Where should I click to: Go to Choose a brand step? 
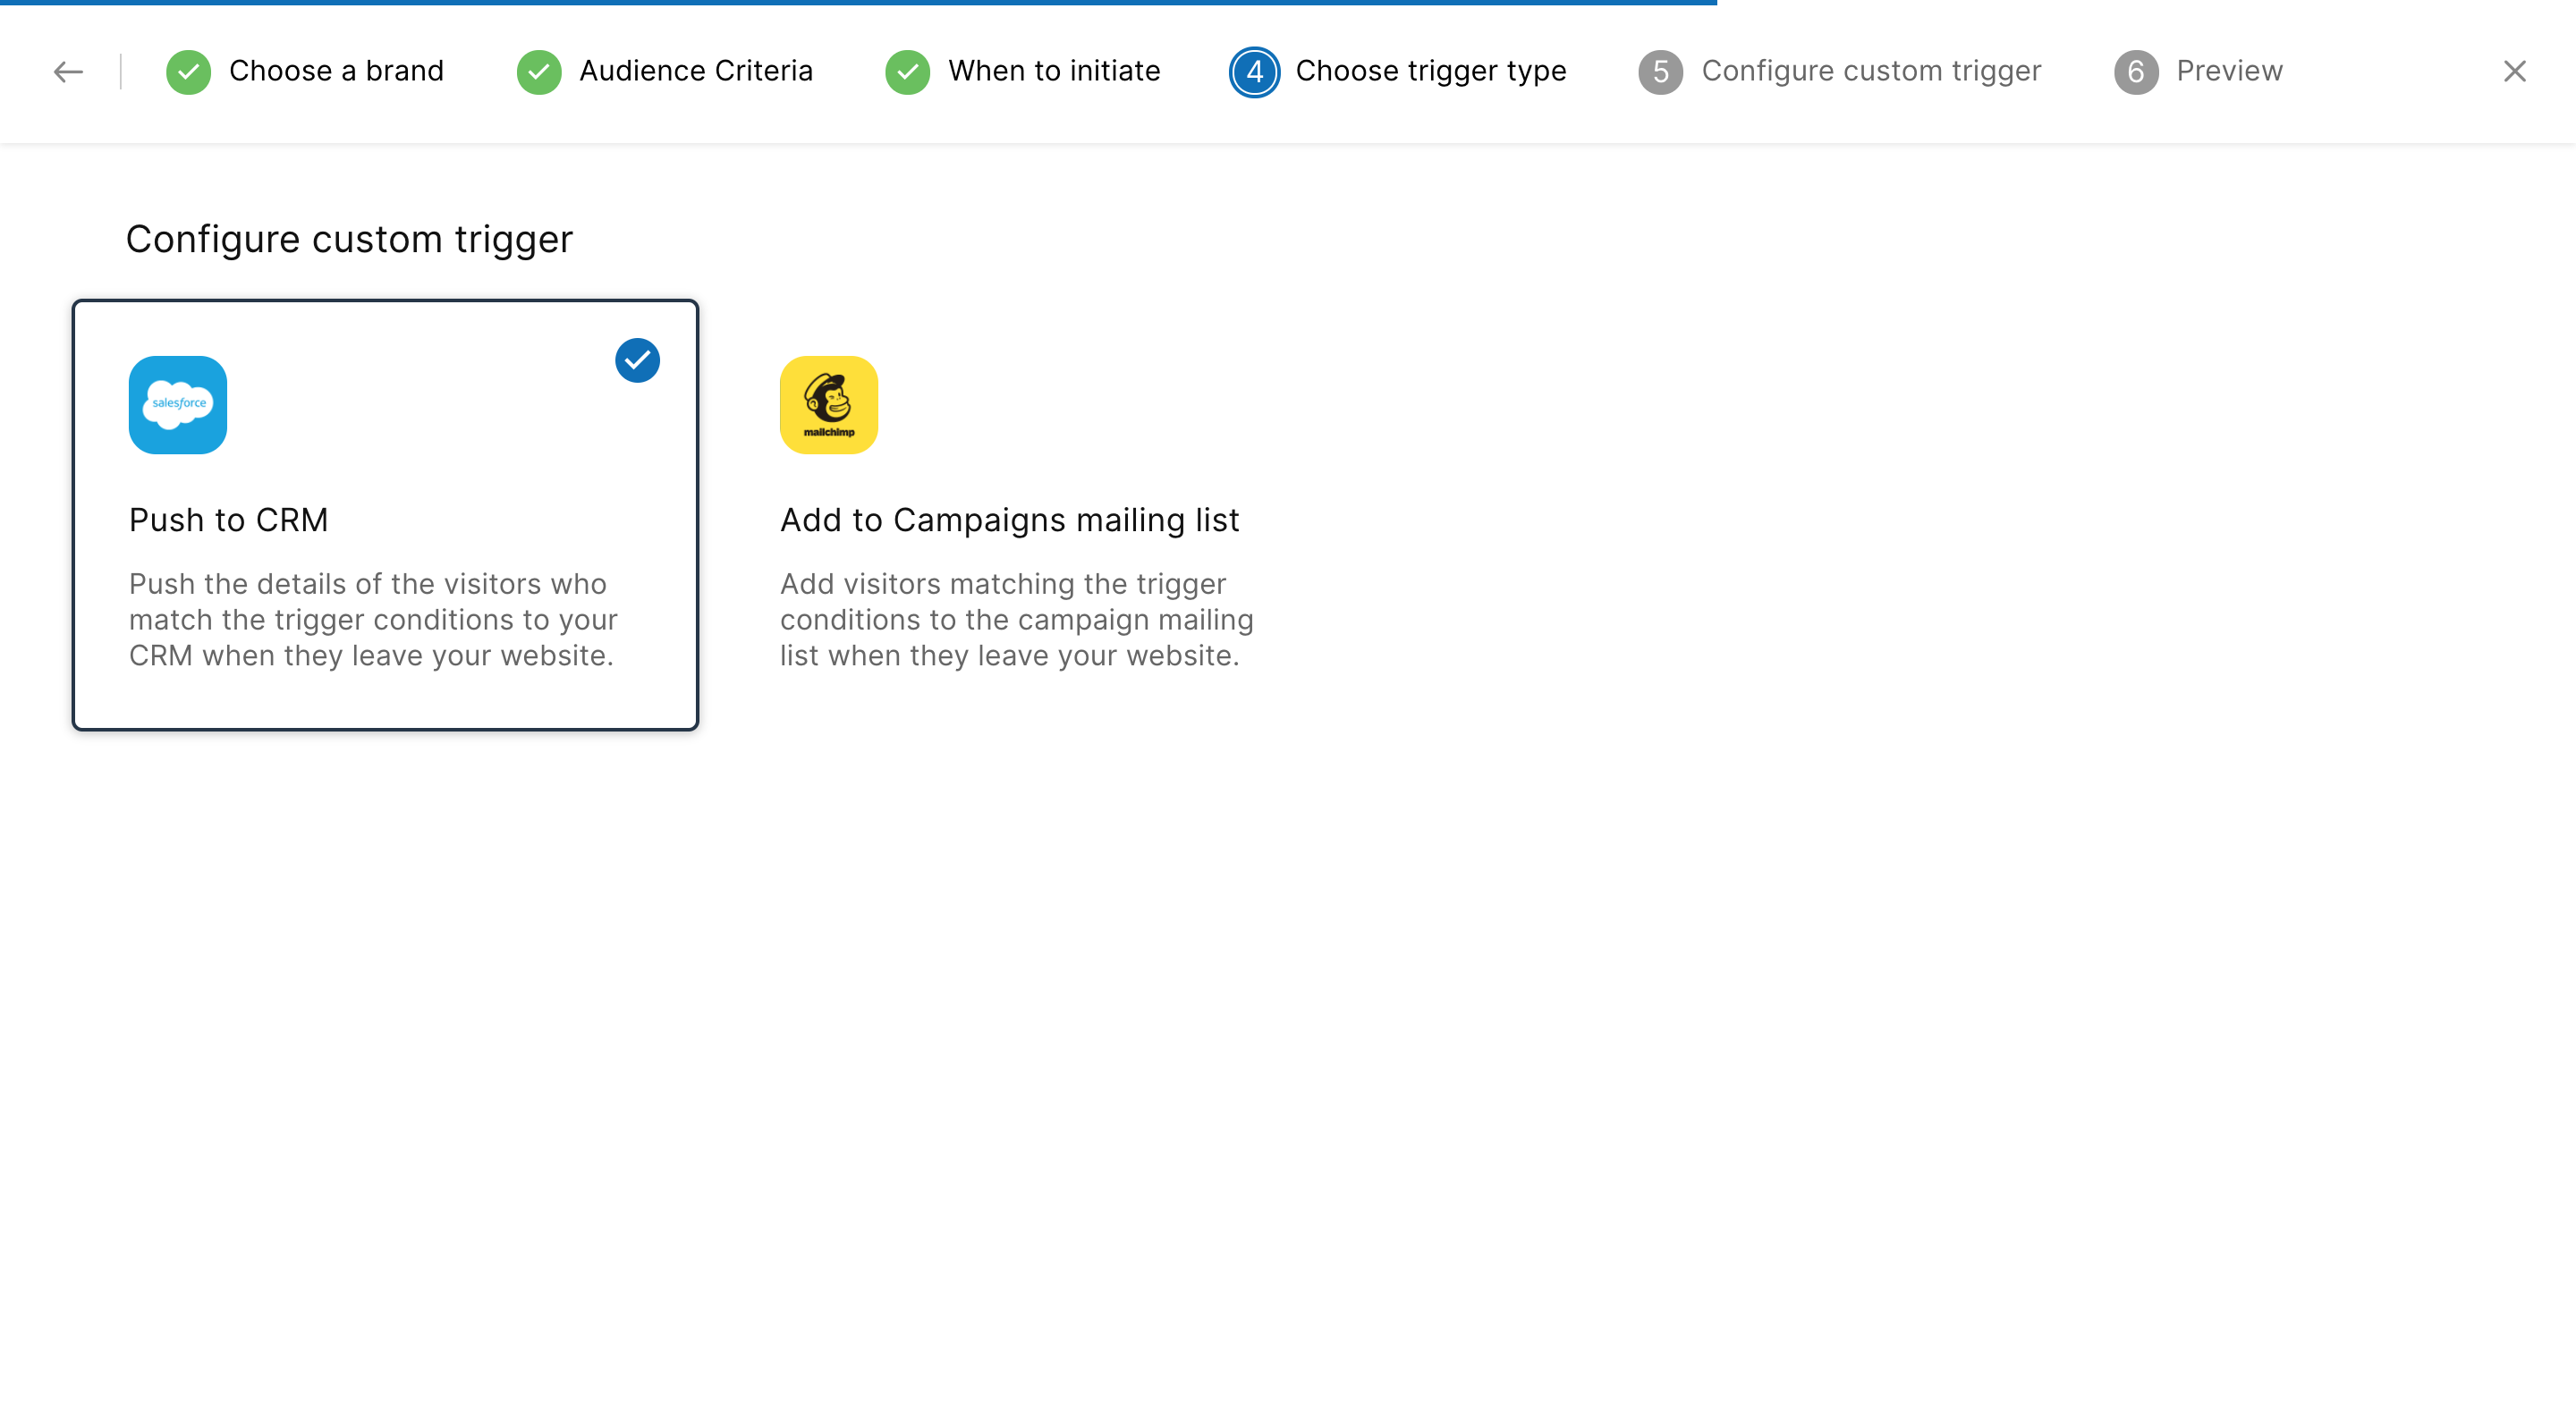[336, 71]
